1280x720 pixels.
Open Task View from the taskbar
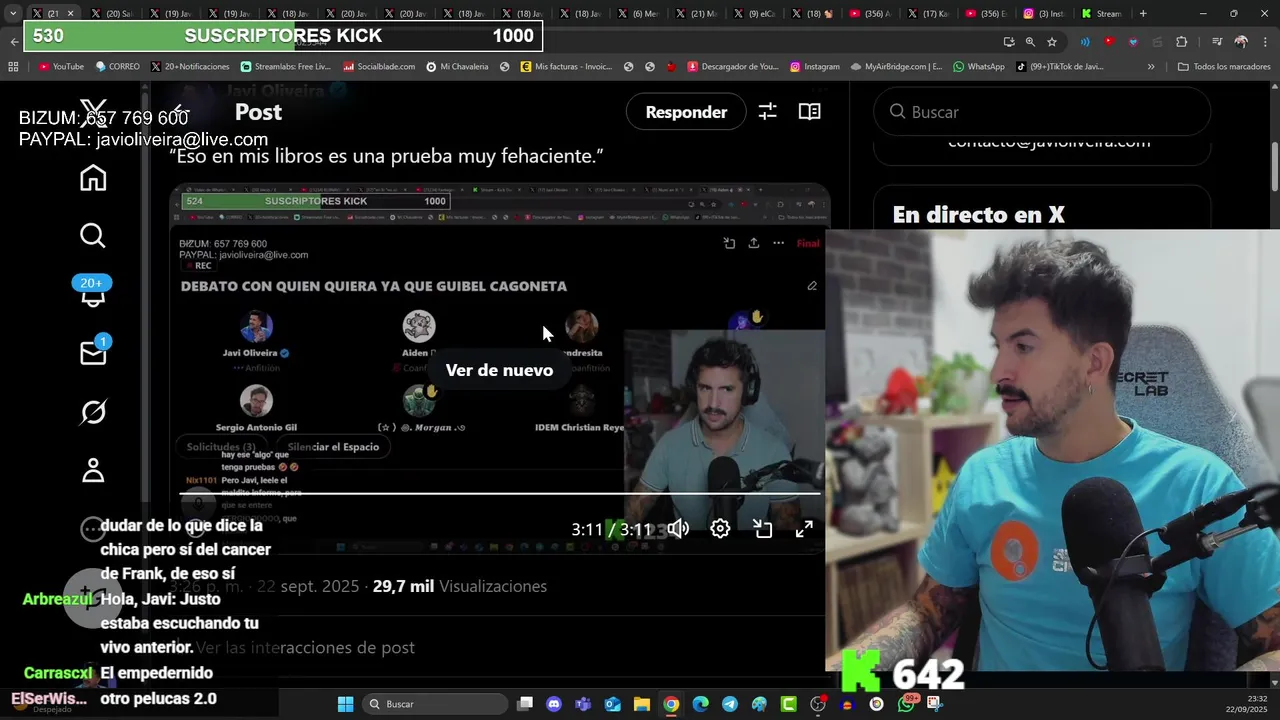[x=525, y=704]
